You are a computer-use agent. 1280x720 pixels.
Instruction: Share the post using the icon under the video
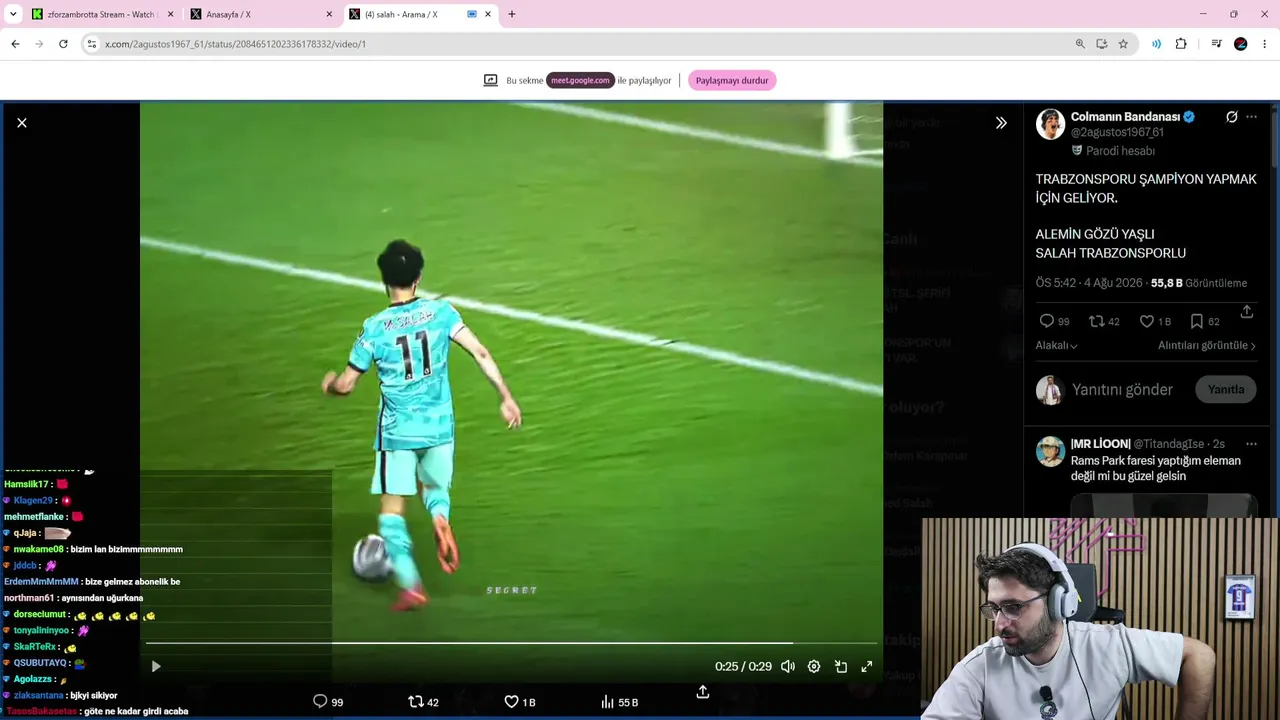[x=703, y=692]
